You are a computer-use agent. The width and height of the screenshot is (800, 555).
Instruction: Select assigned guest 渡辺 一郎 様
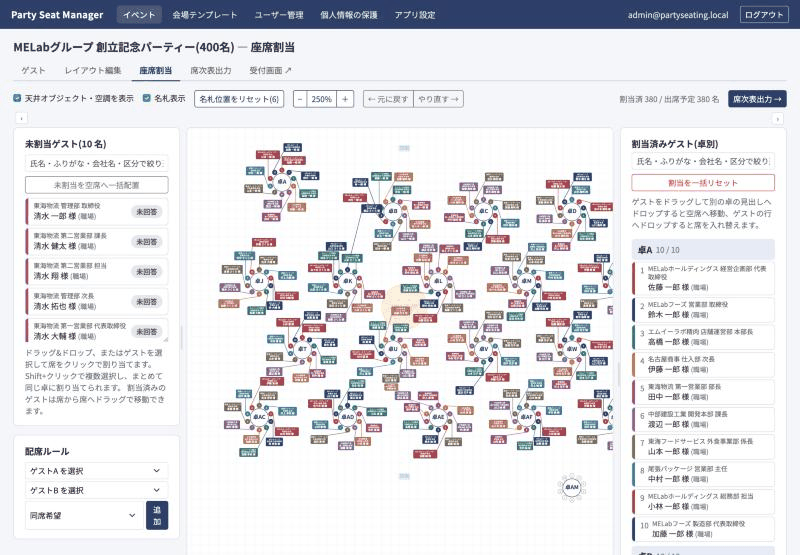[x=703, y=419]
